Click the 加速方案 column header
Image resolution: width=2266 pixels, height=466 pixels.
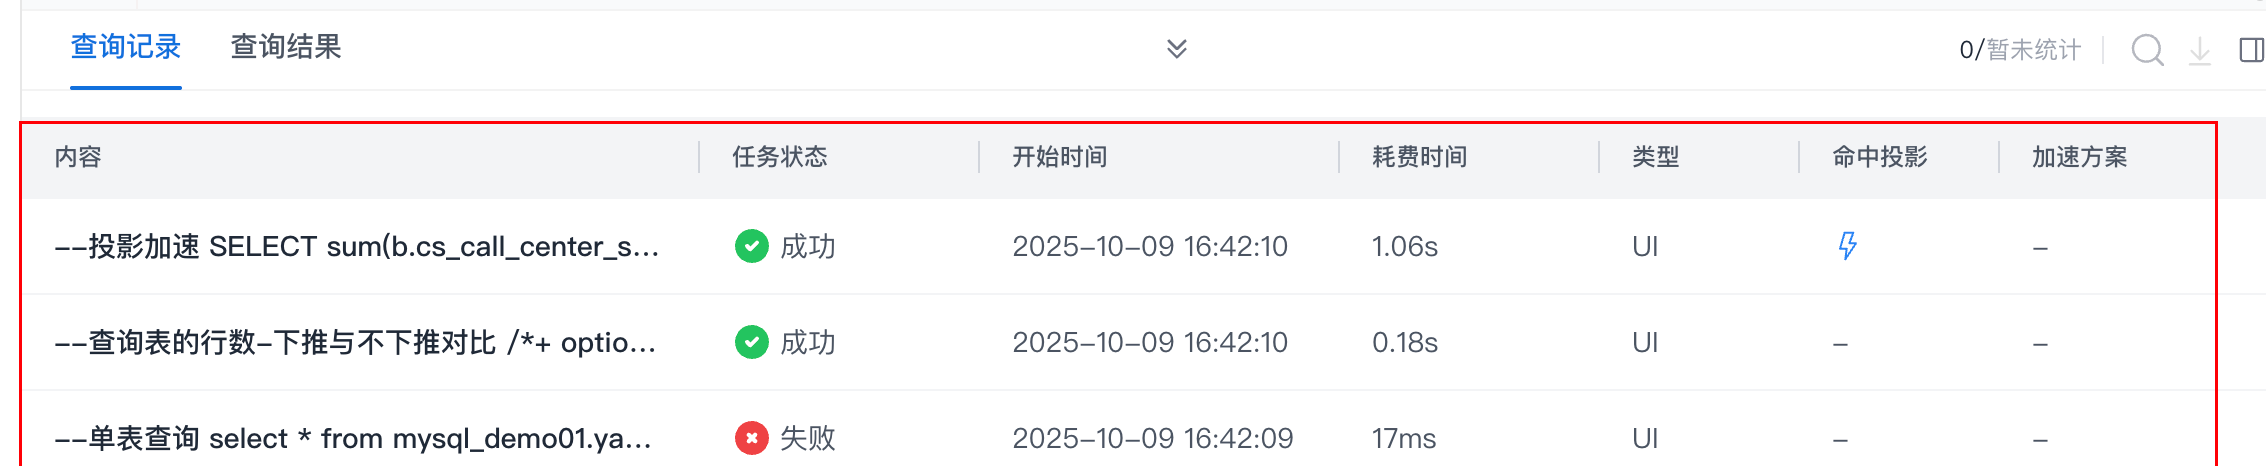(2079, 157)
